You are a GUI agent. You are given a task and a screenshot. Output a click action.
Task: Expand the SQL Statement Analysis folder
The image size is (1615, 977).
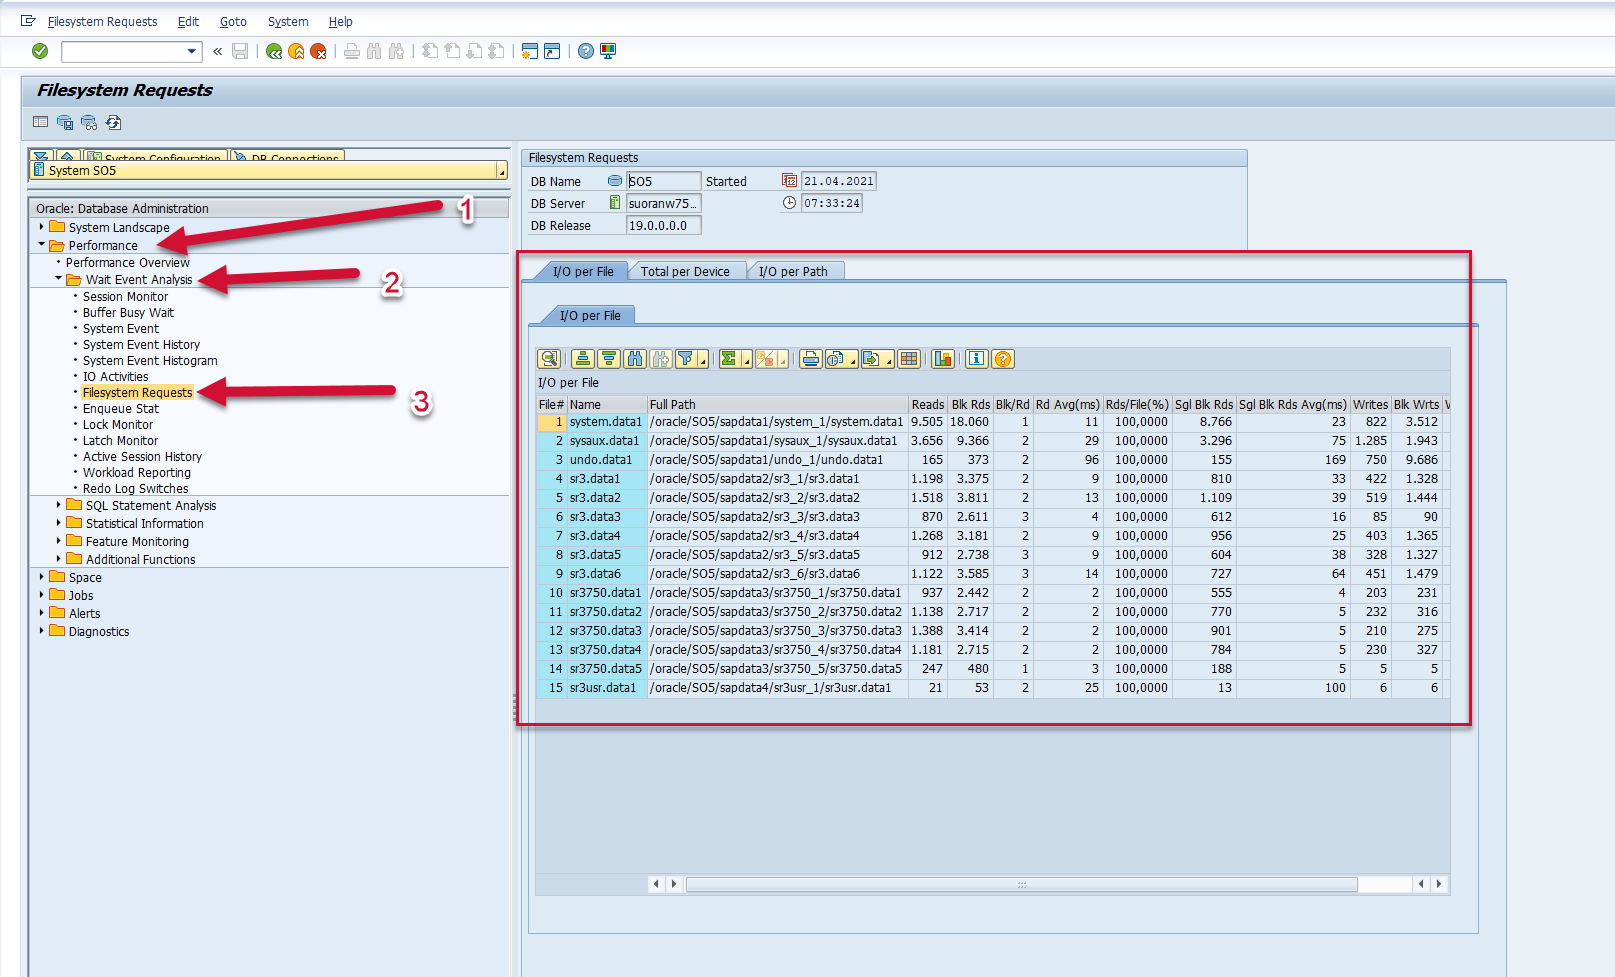click(58, 506)
